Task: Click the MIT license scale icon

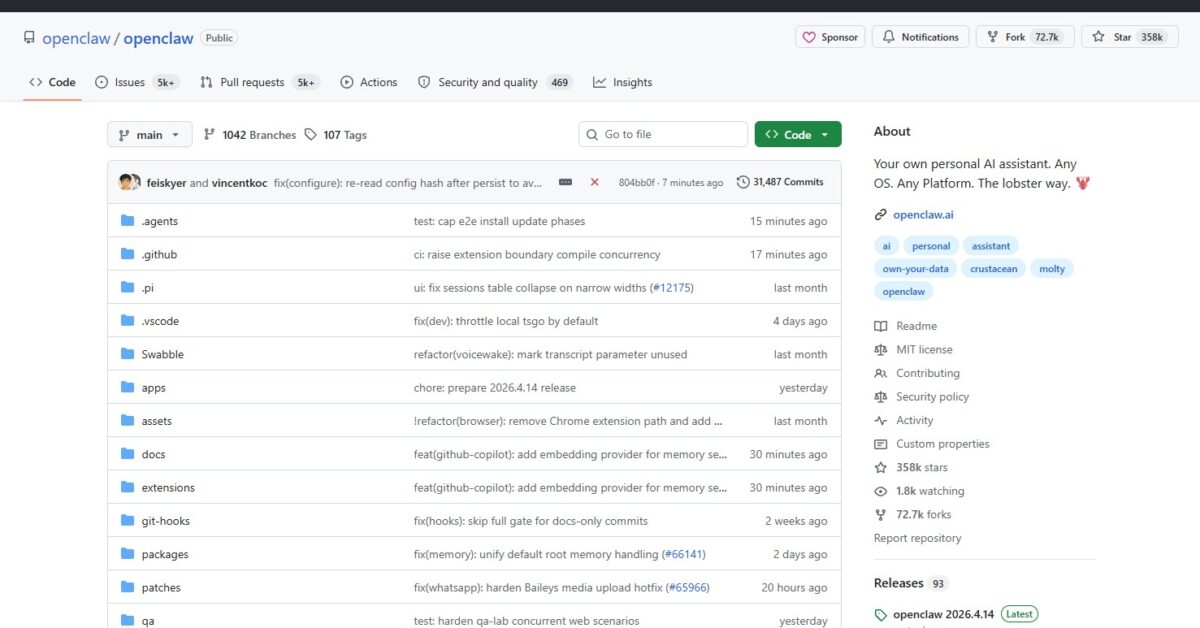Action: (880, 350)
